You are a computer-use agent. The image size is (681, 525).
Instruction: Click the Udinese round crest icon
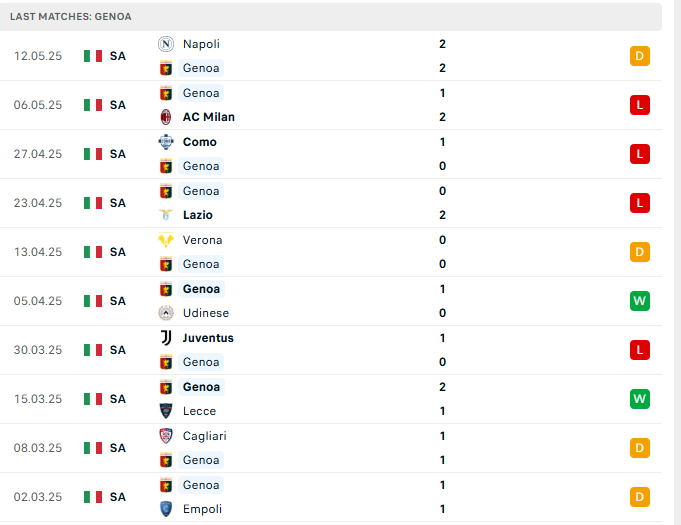[x=165, y=313]
